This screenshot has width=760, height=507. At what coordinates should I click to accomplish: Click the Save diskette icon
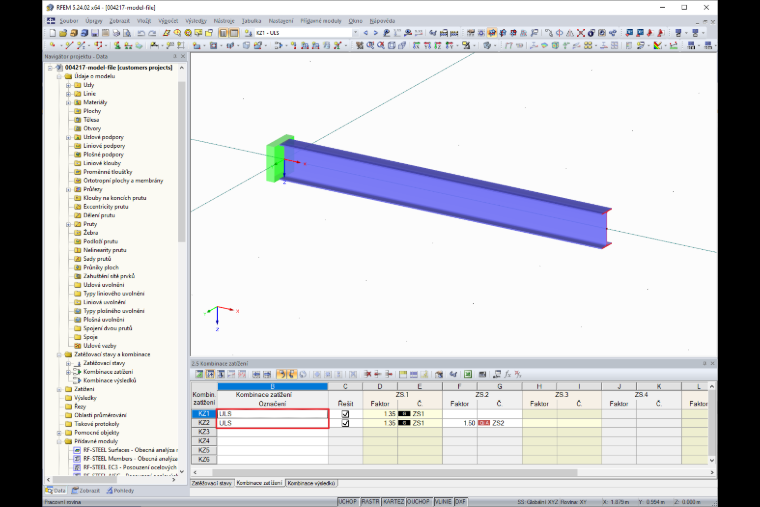pos(95,33)
